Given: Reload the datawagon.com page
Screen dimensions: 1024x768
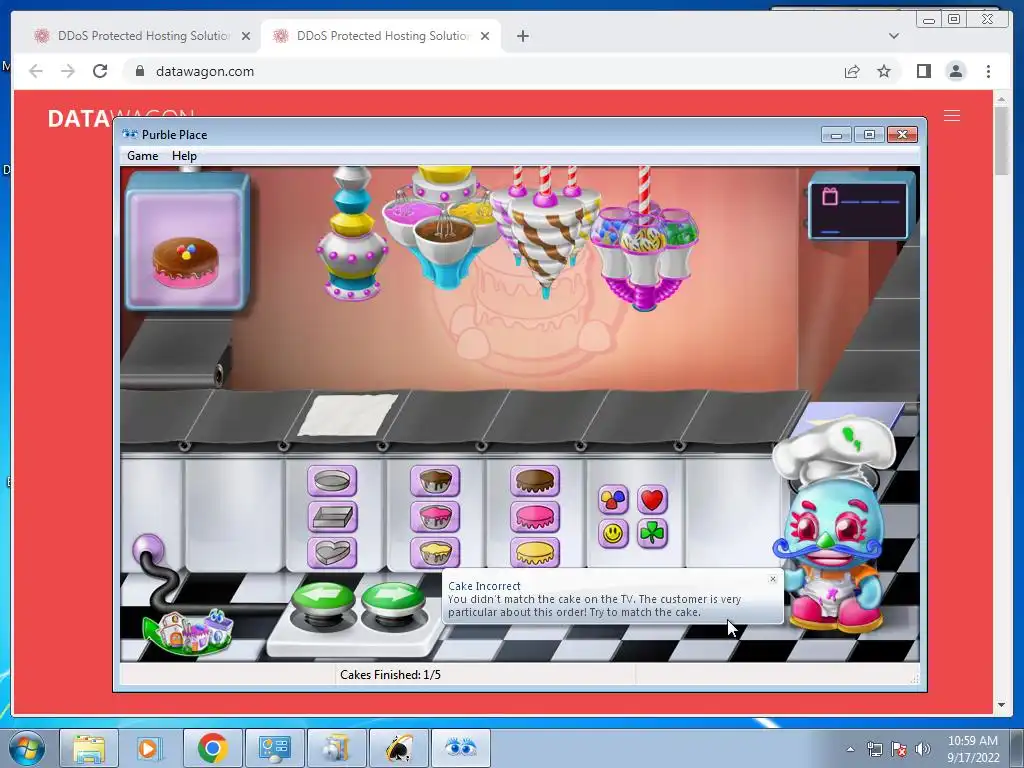Looking at the screenshot, I should point(100,71).
